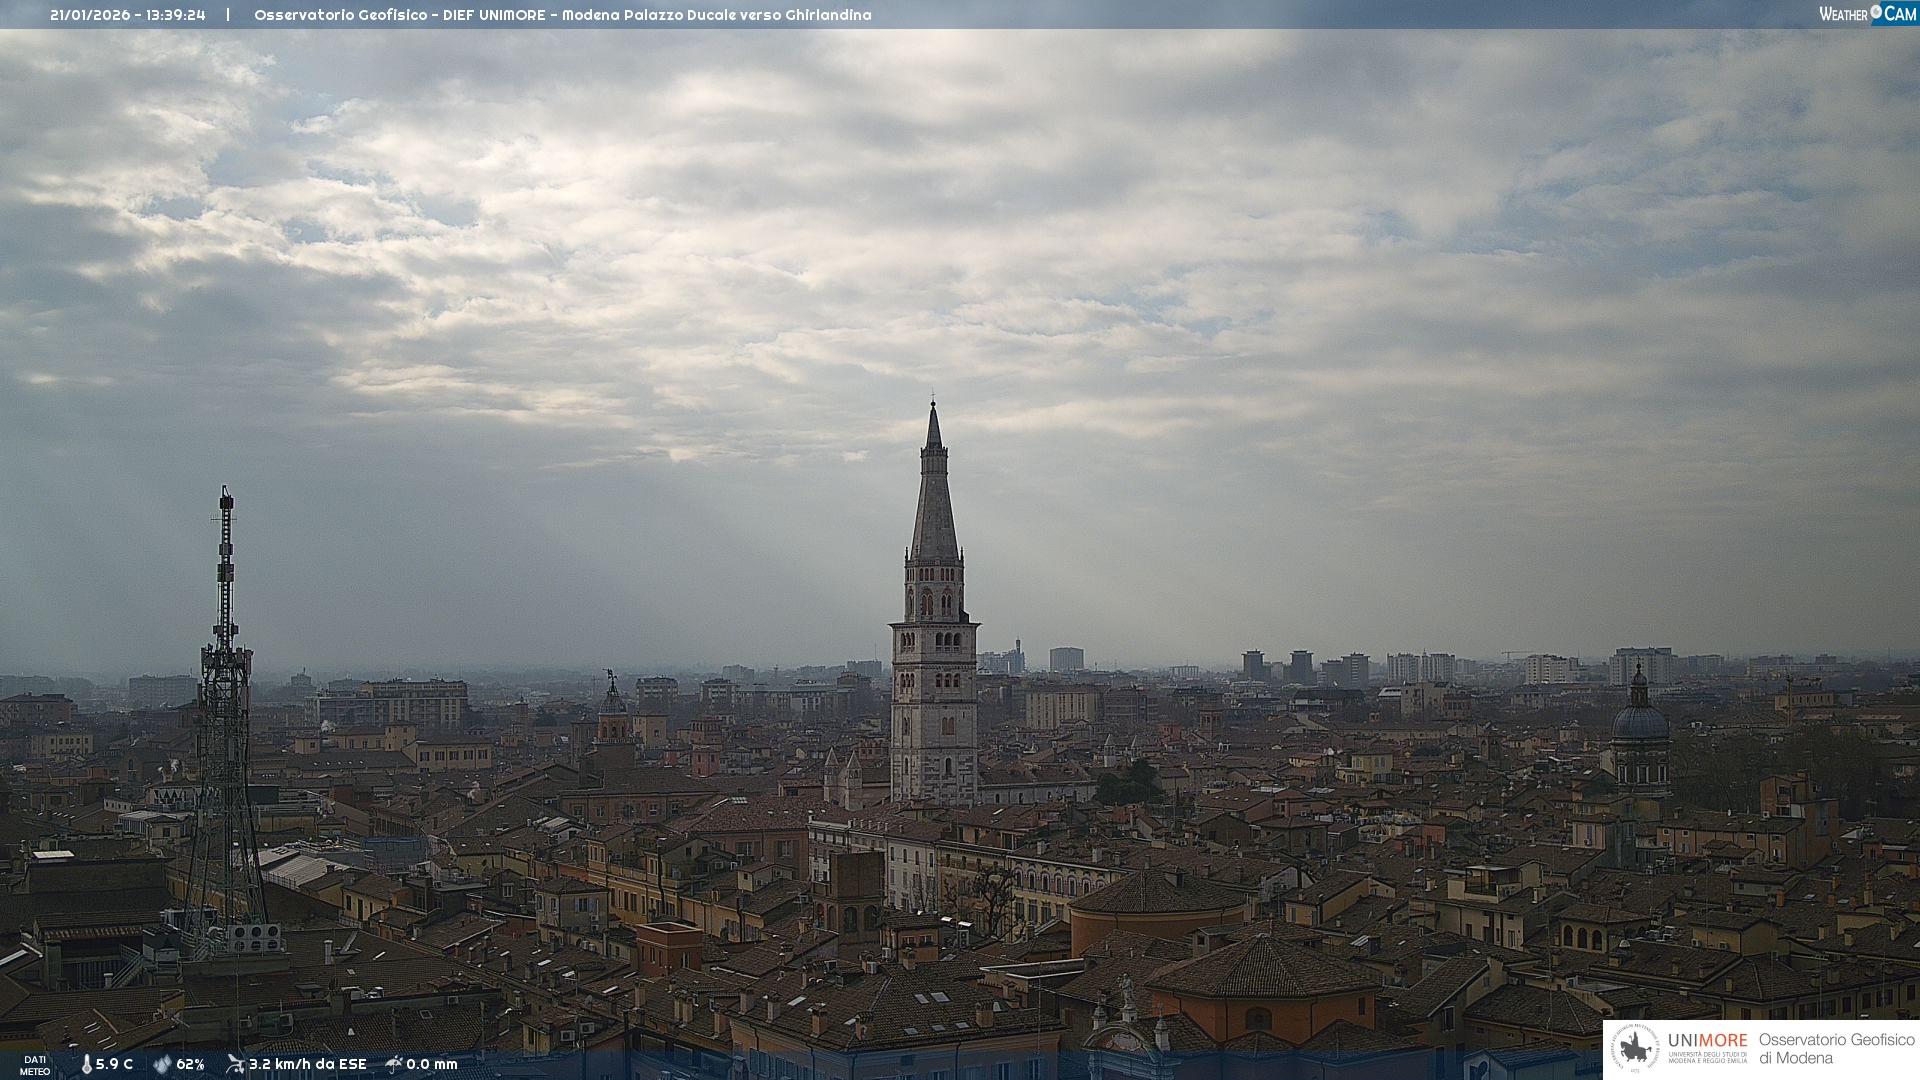Click Osservatorio Geofisico di Modena text
Screen dimensions: 1920x1080
(1836, 1048)
